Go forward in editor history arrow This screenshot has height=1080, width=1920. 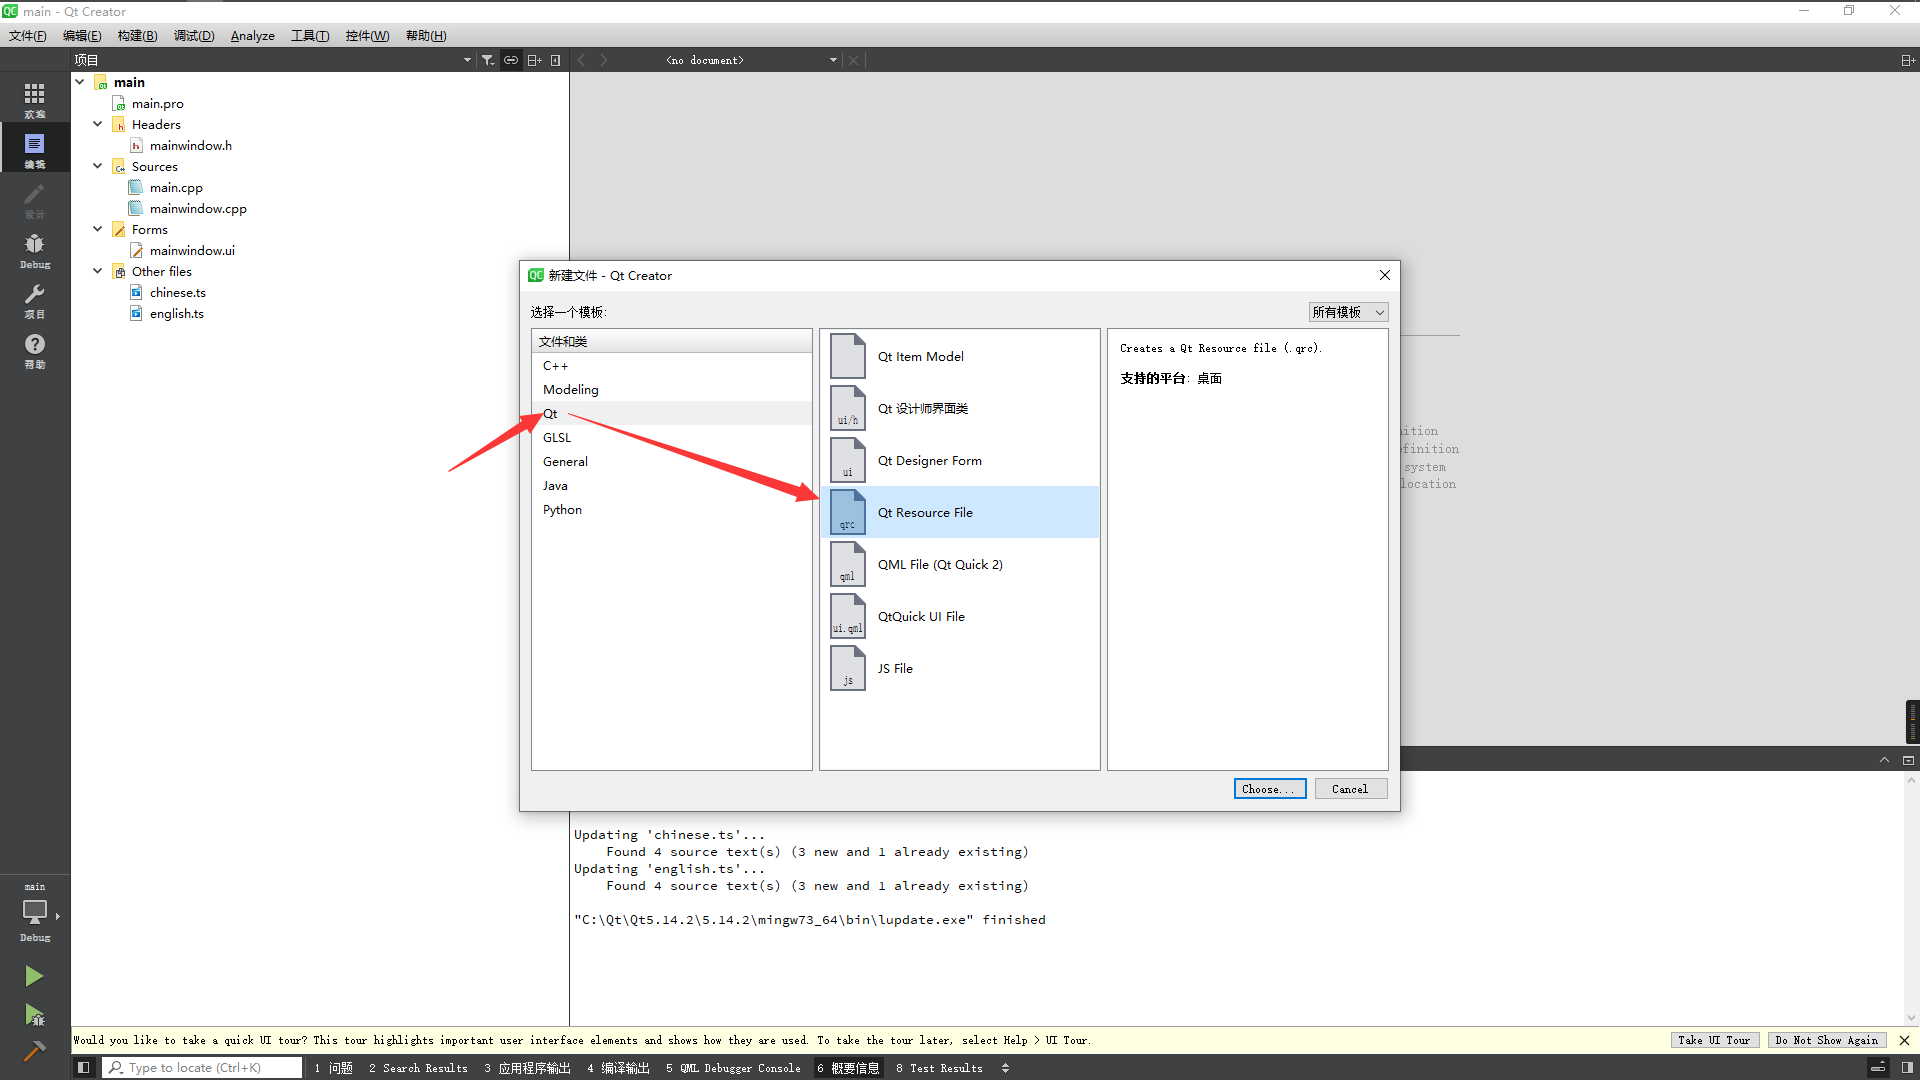pos(604,60)
